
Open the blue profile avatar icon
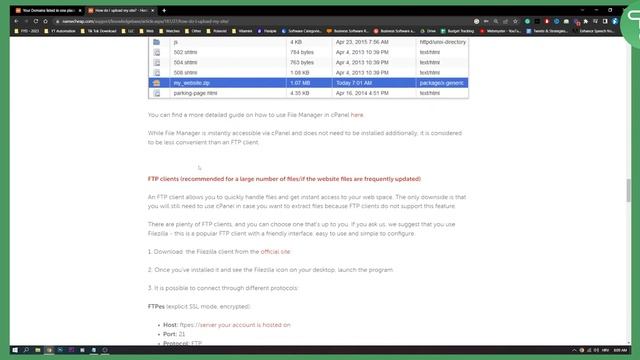615,21
